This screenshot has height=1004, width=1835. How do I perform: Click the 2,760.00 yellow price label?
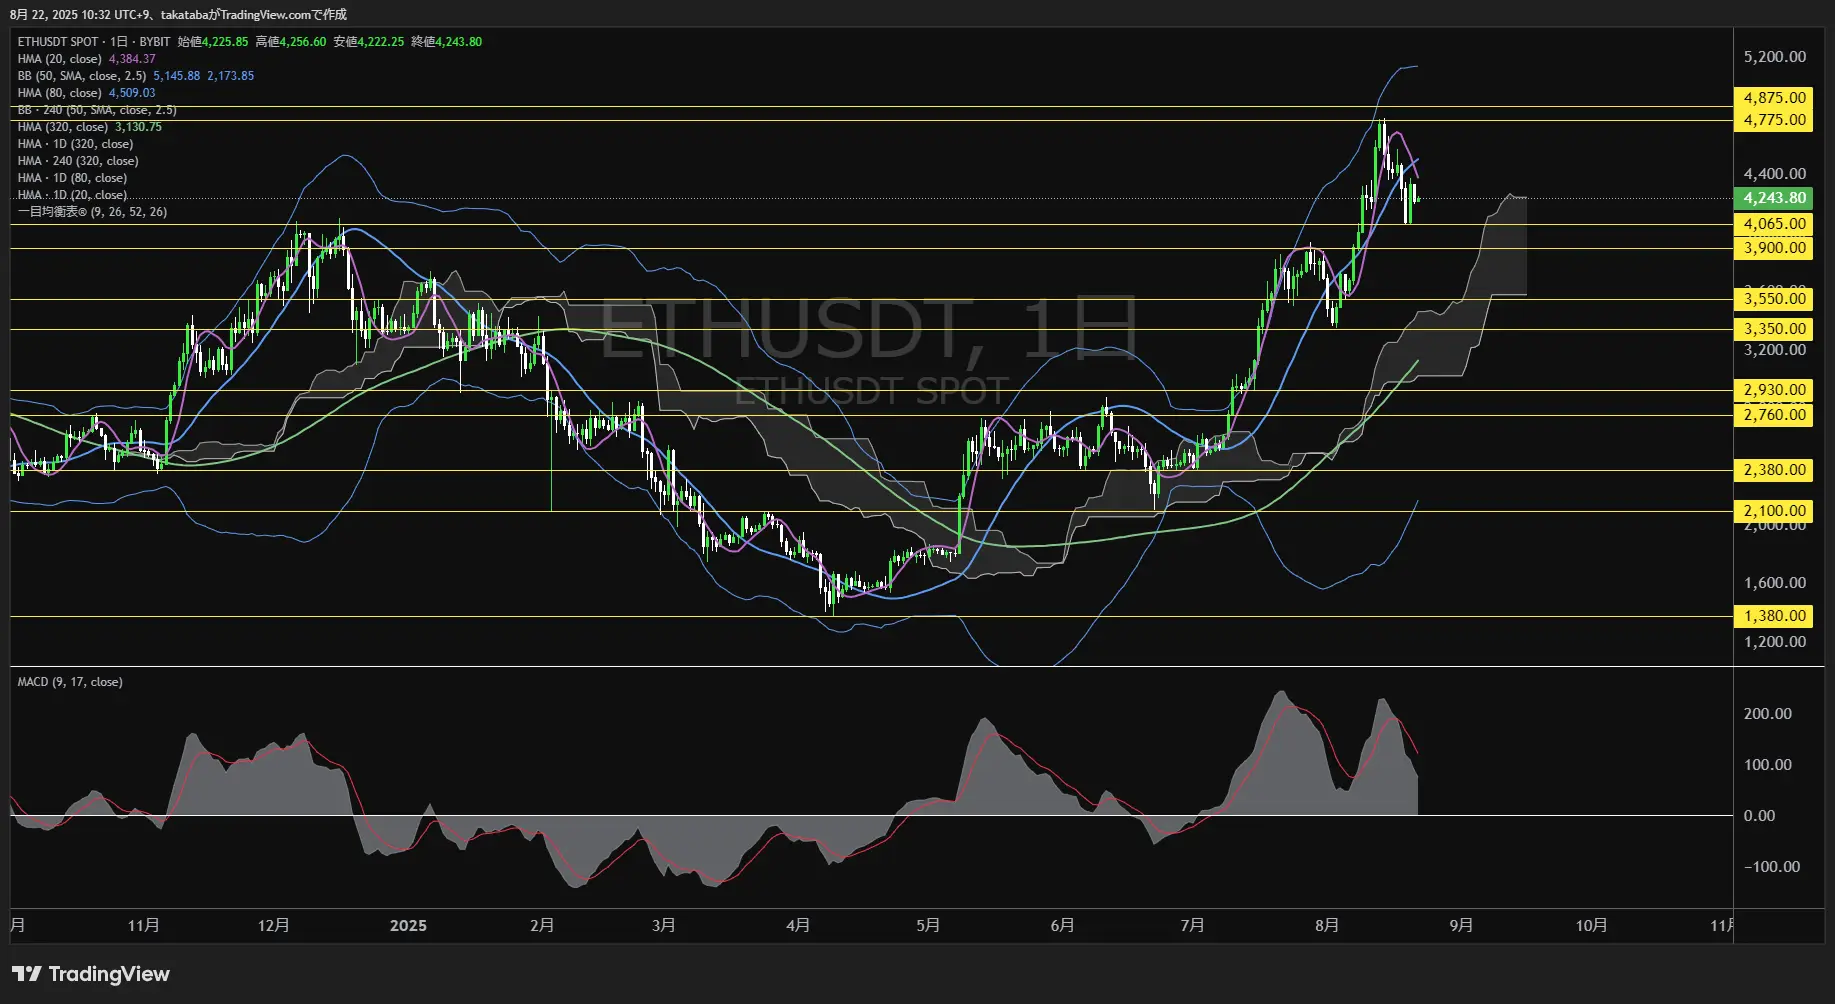coord(1774,415)
